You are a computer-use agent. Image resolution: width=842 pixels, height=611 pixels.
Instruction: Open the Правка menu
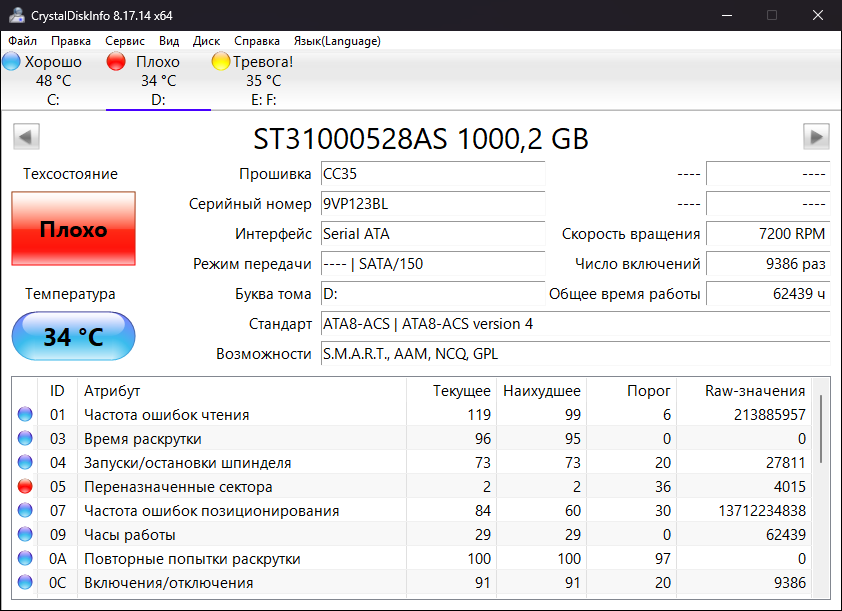click(71, 41)
